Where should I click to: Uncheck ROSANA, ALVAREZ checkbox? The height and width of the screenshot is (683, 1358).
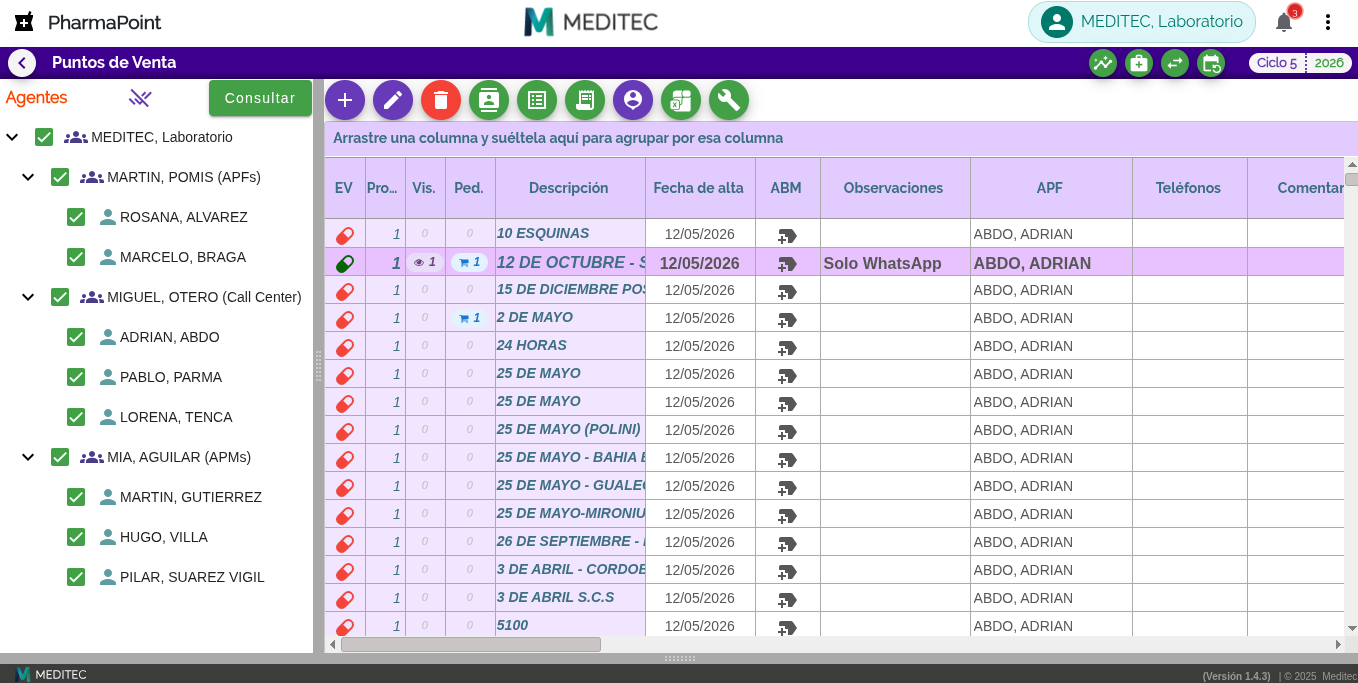click(76, 217)
